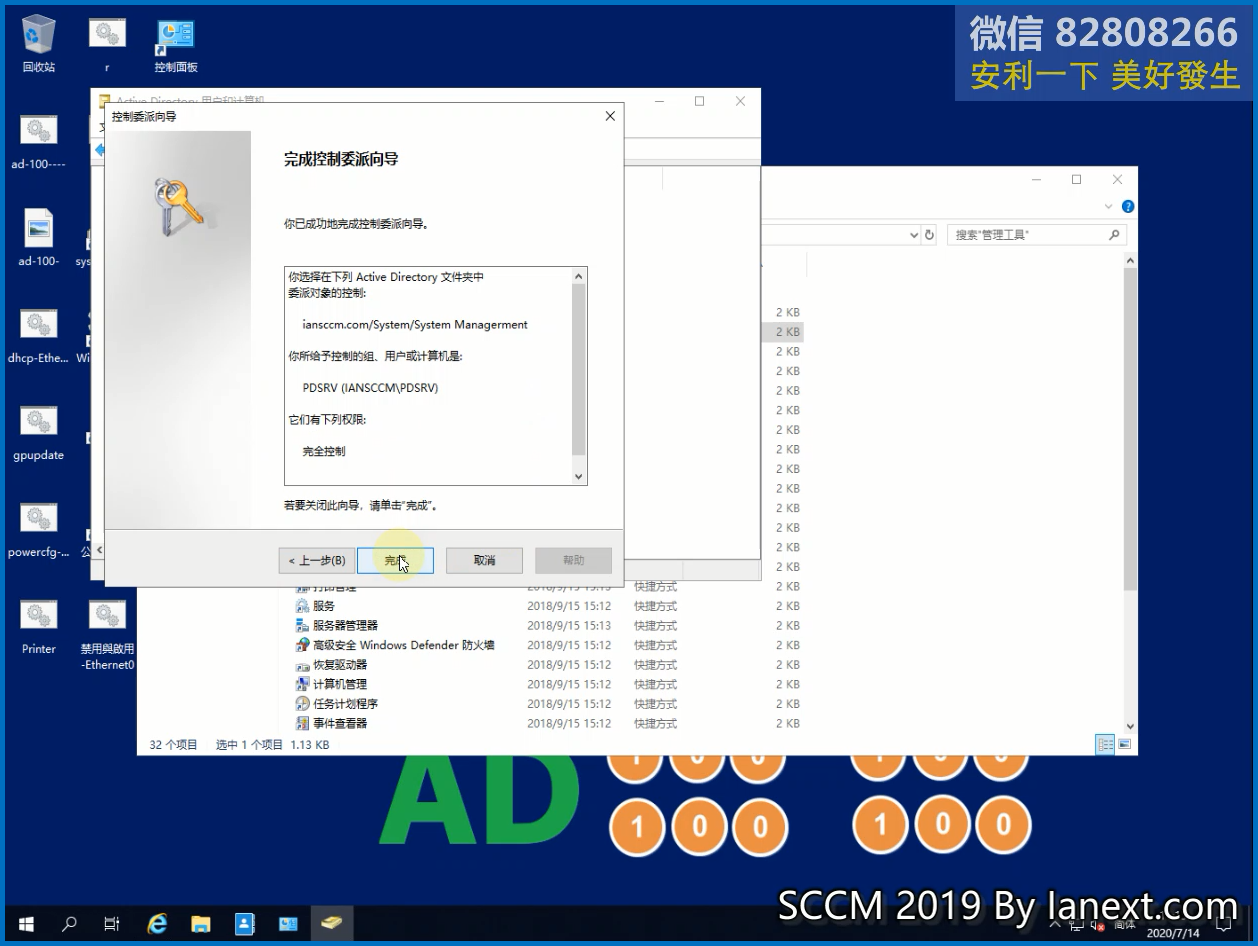The image size is (1258, 946).
Task: Click the 事件查看器 shortcut icon in Explorer
Action: (302, 723)
